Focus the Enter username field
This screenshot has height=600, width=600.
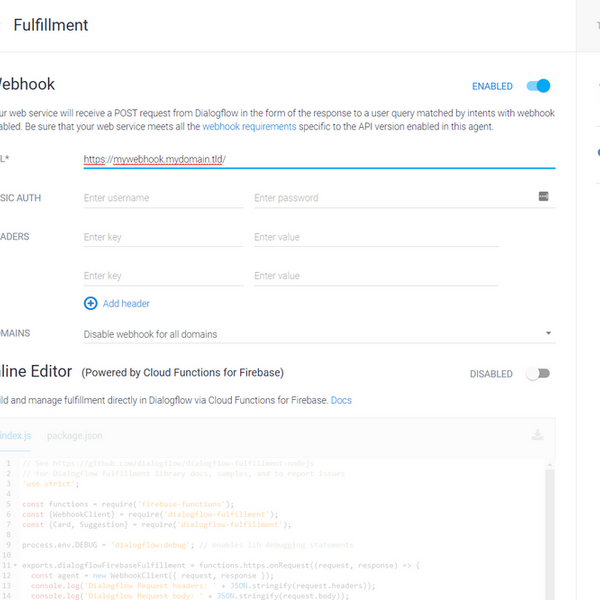[163, 198]
